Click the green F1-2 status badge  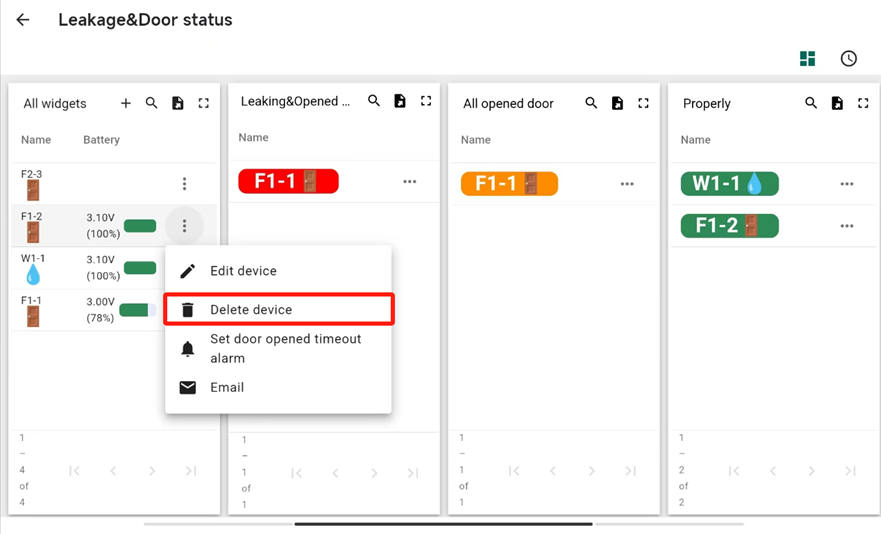click(x=729, y=226)
